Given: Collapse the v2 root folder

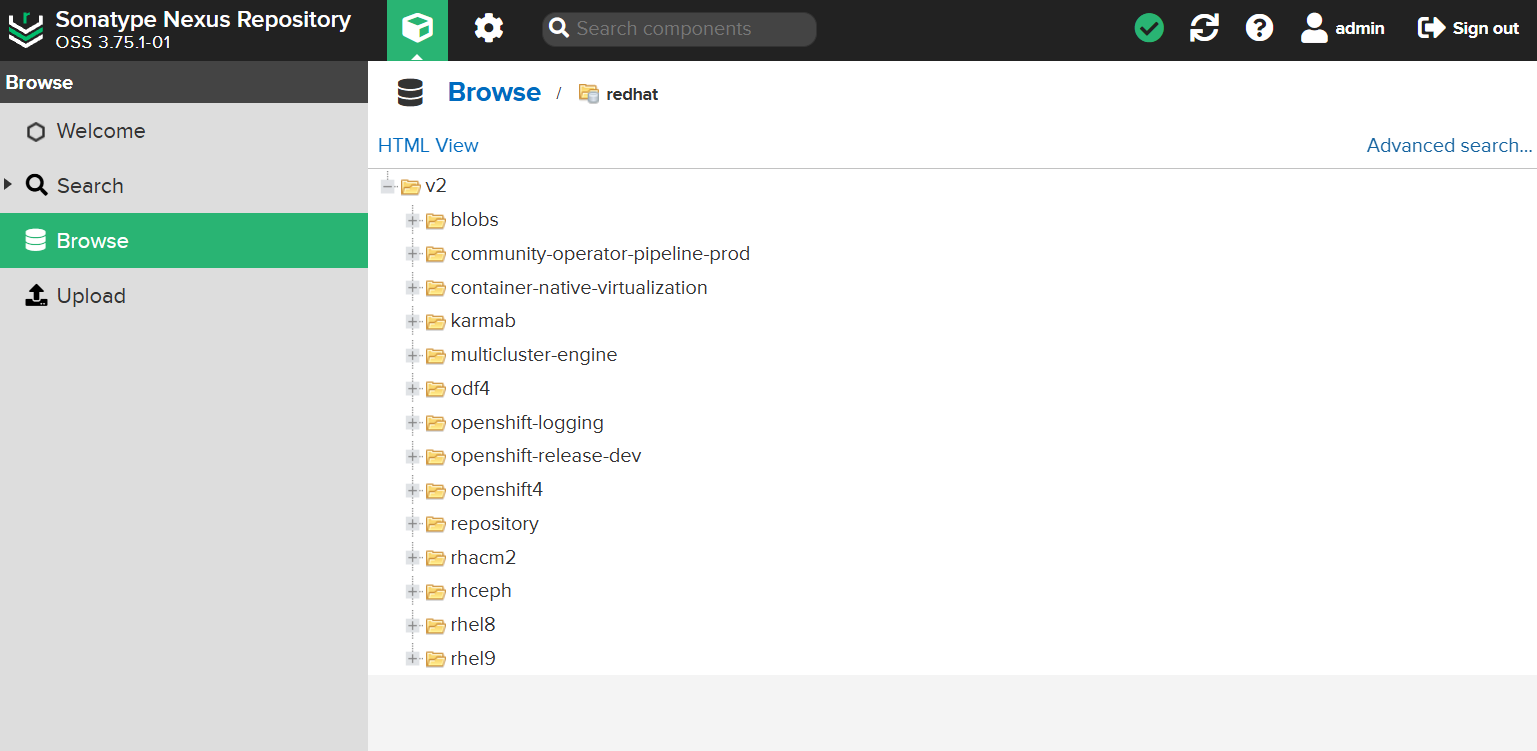Looking at the screenshot, I should coord(388,186).
